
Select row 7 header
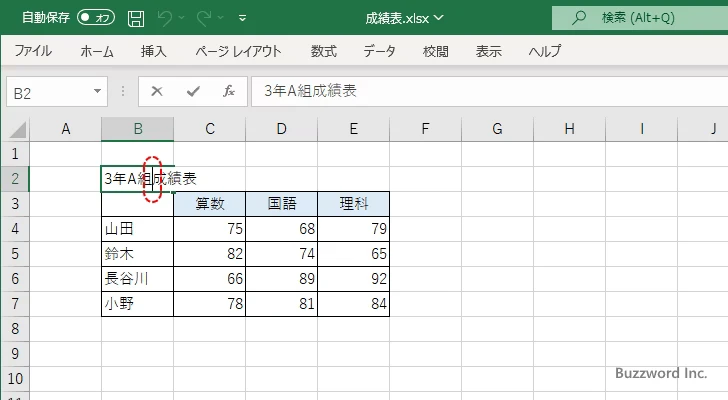[x=15, y=304]
